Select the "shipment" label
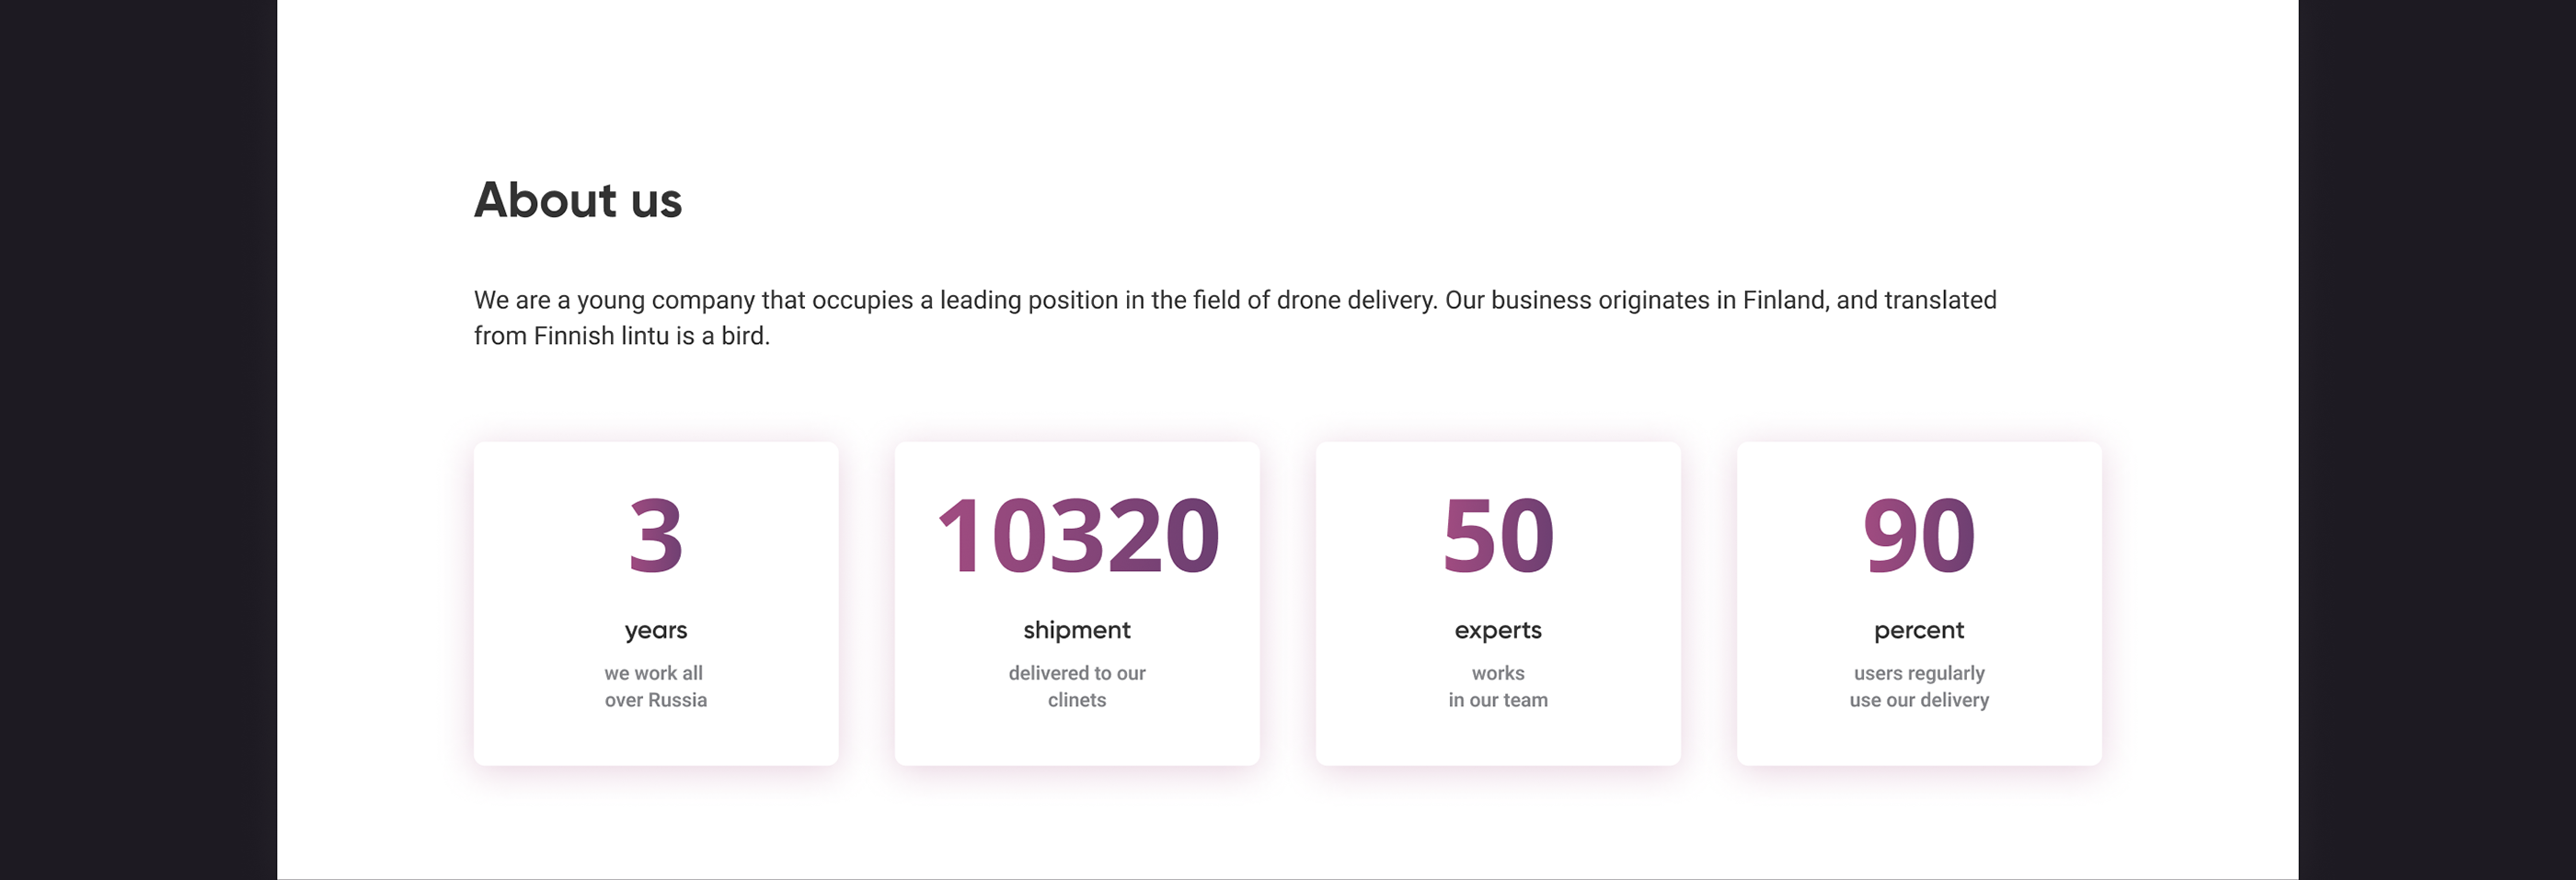The width and height of the screenshot is (2576, 880). tap(1077, 630)
